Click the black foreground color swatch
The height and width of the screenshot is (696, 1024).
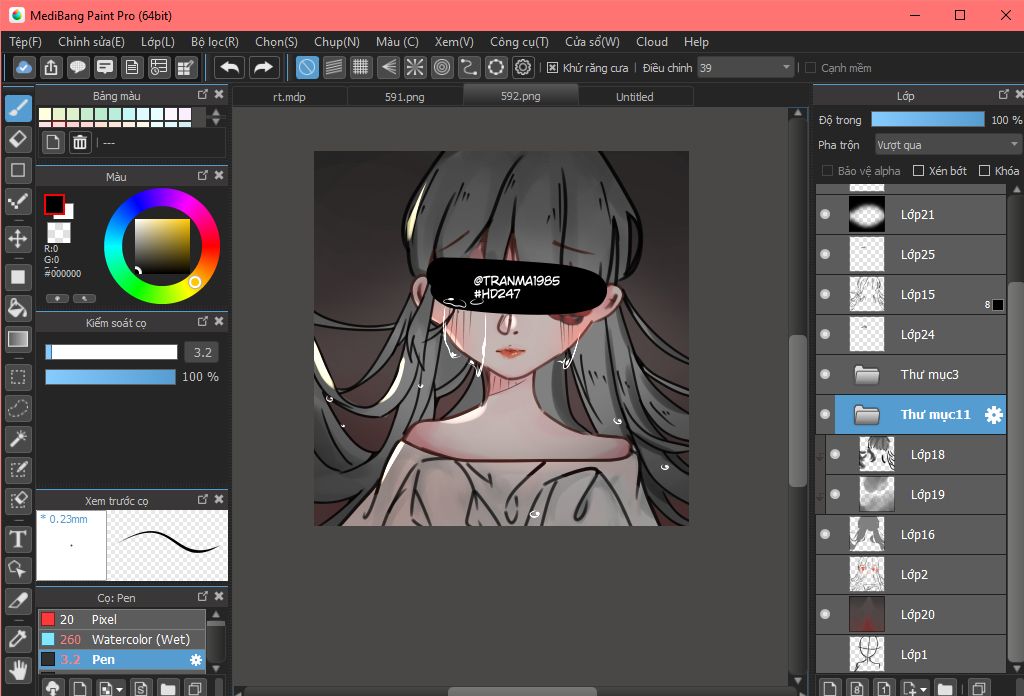click(x=54, y=204)
